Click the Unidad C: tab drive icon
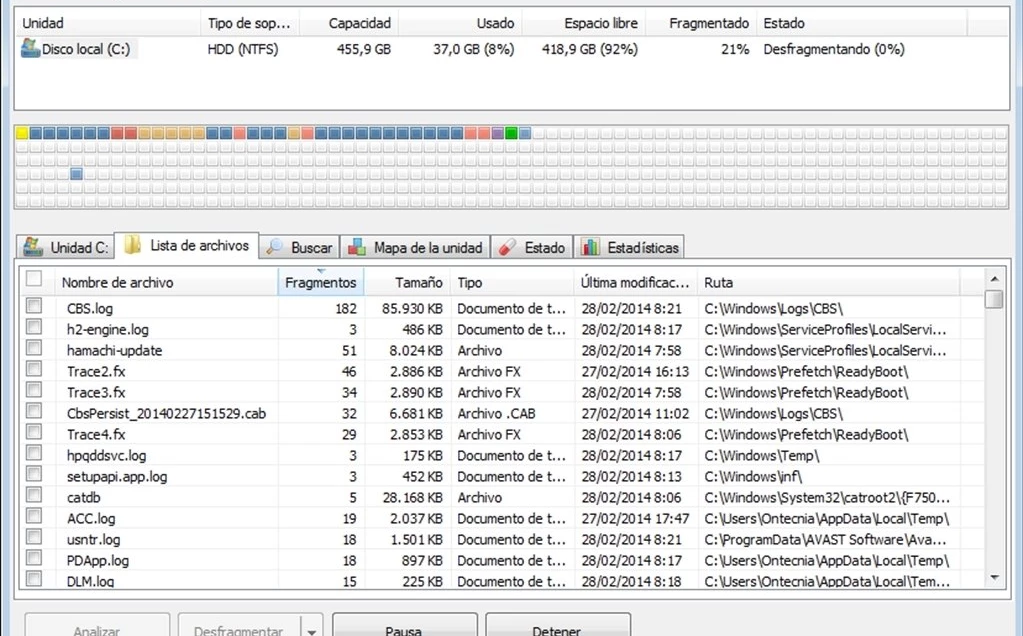Image resolution: width=1023 pixels, height=636 pixels. pyautogui.click(x=33, y=247)
